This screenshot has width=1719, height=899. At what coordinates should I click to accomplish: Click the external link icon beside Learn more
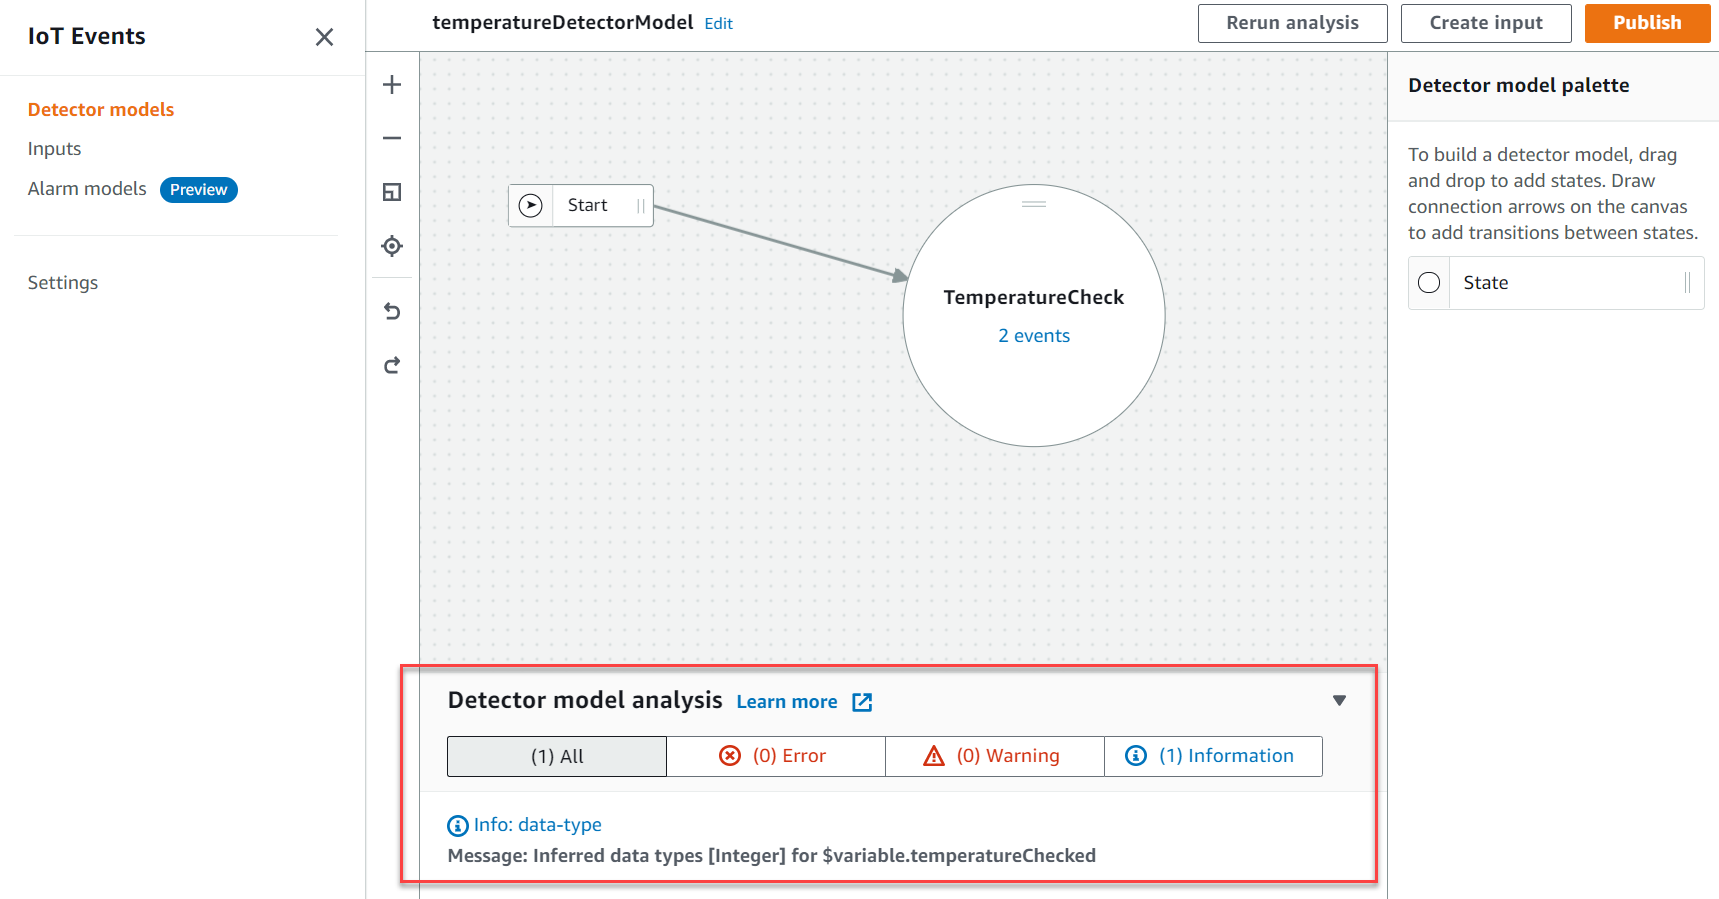tap(862, 702)
